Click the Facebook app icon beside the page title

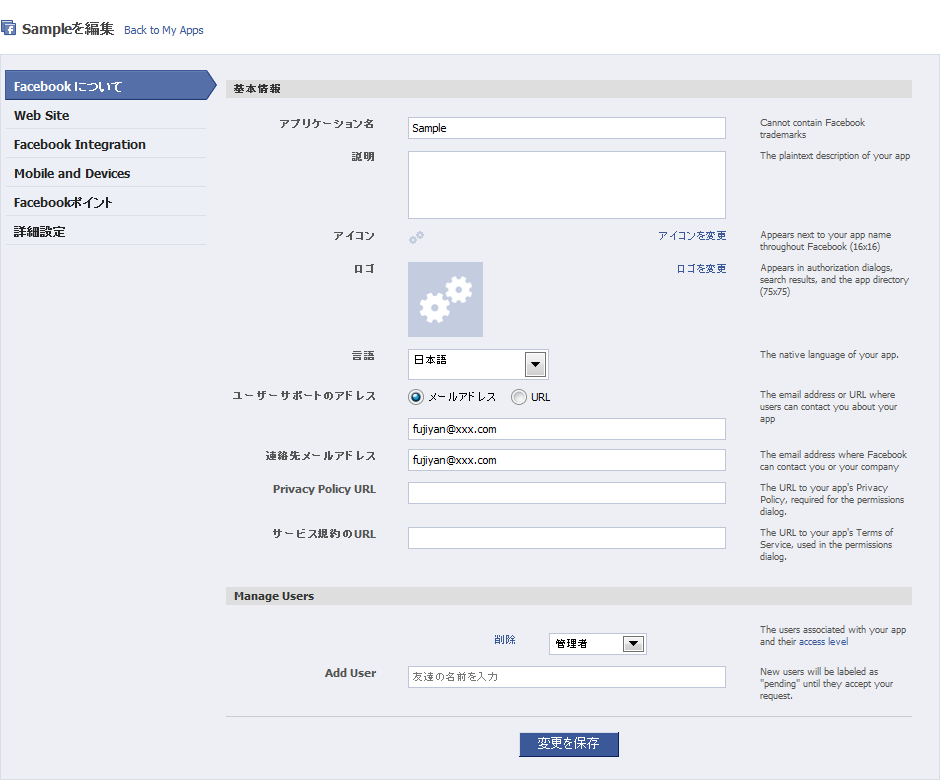(8, 28)
